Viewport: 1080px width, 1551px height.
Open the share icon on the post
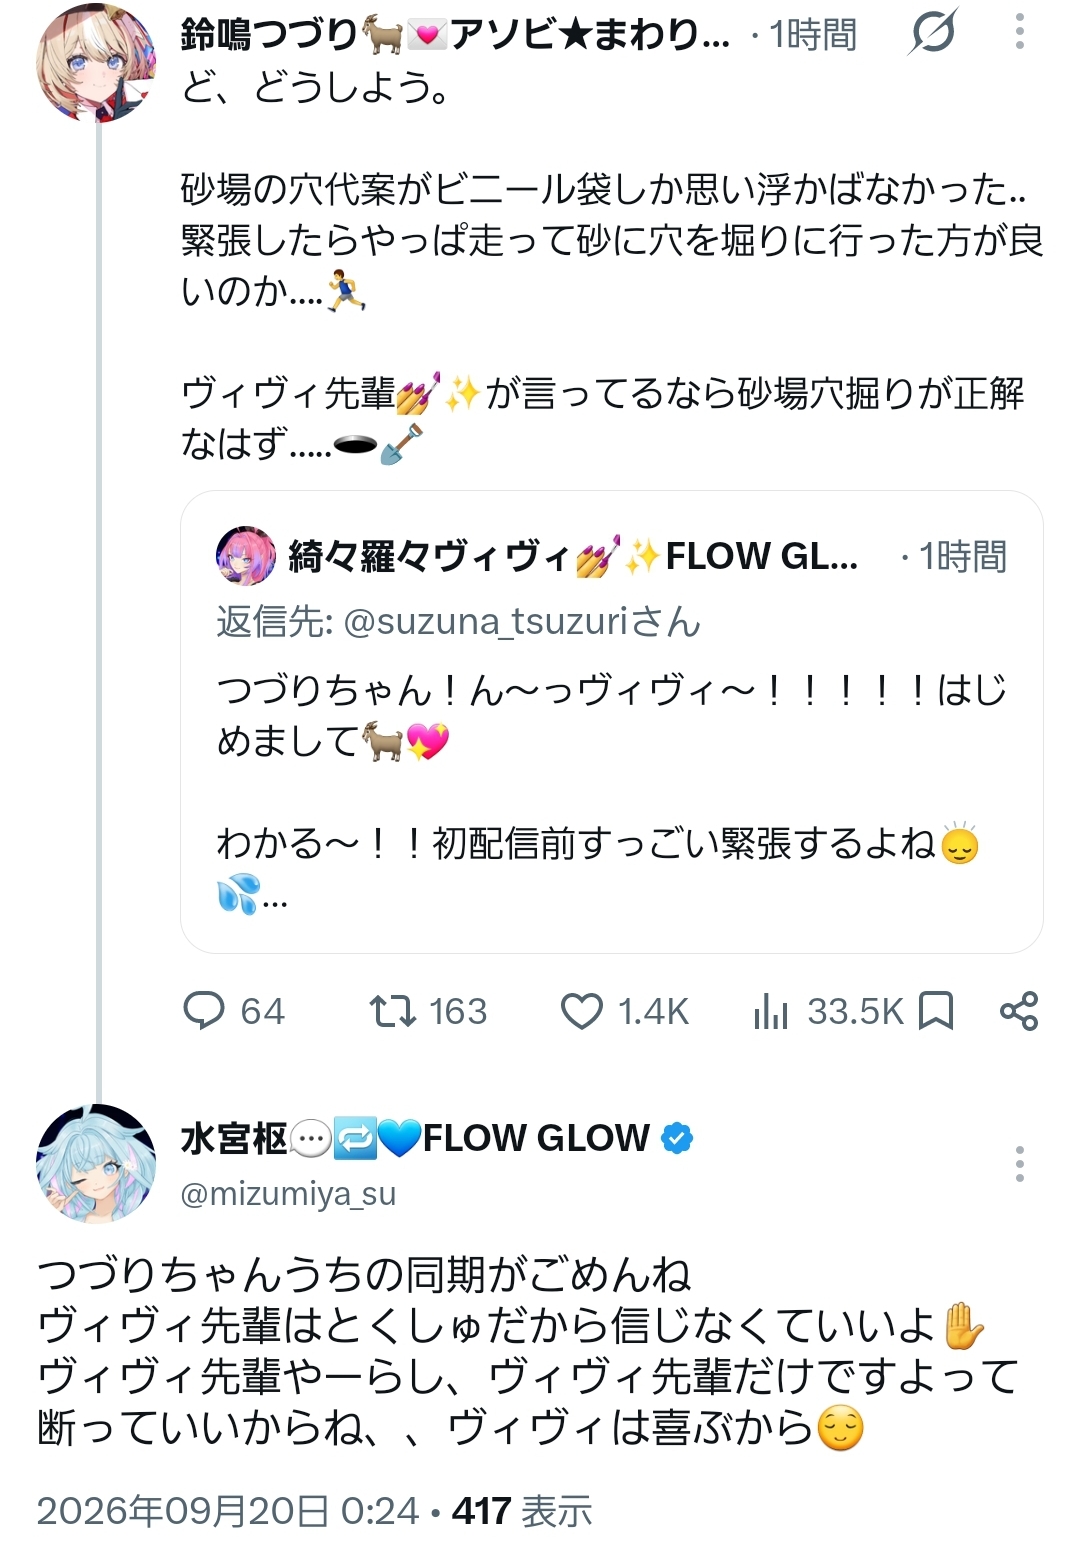[x=1019, y=1011]
